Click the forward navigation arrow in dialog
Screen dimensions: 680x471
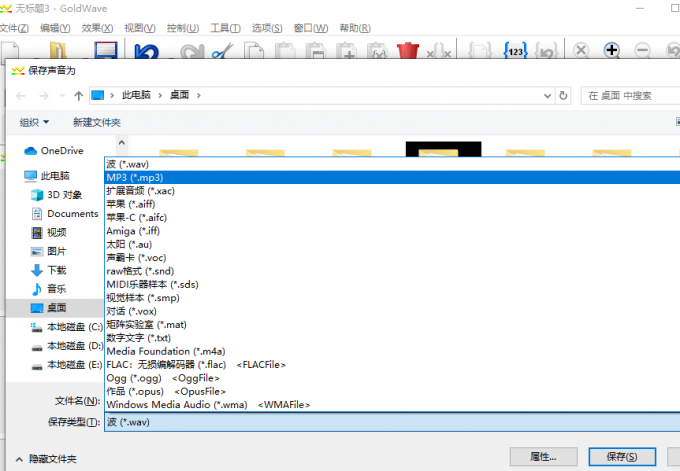[x=44, y=96]
